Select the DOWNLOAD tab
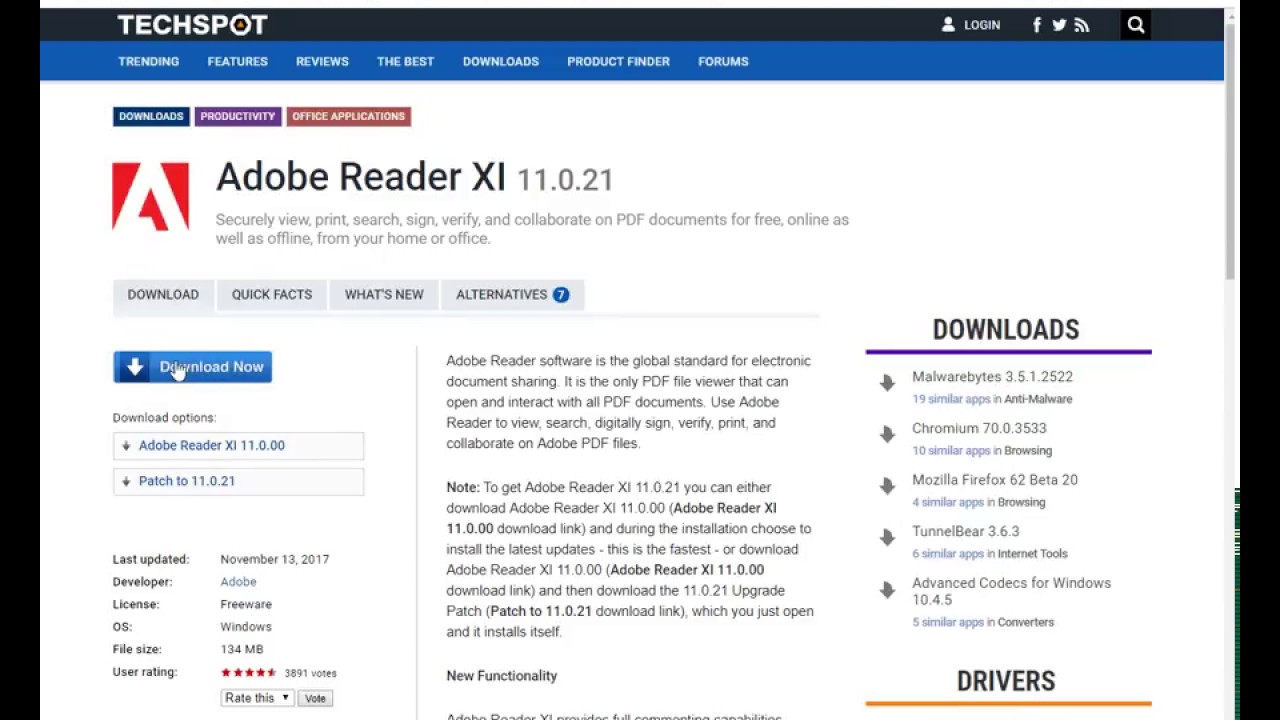The image size is (1280, 720). pos(163,294)
